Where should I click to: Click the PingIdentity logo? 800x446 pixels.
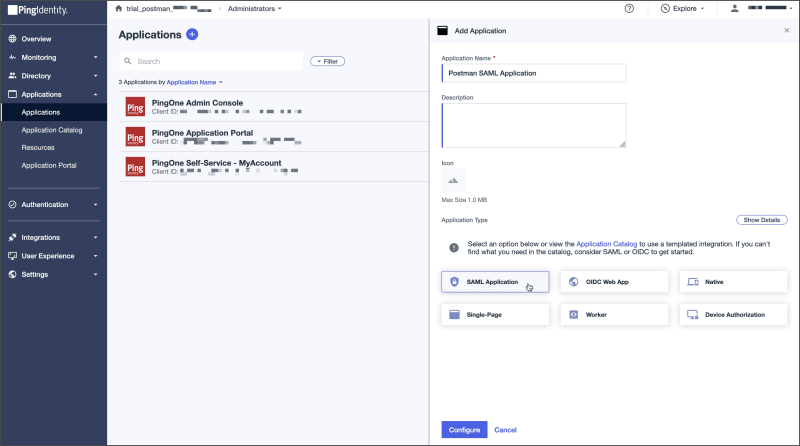38,10
